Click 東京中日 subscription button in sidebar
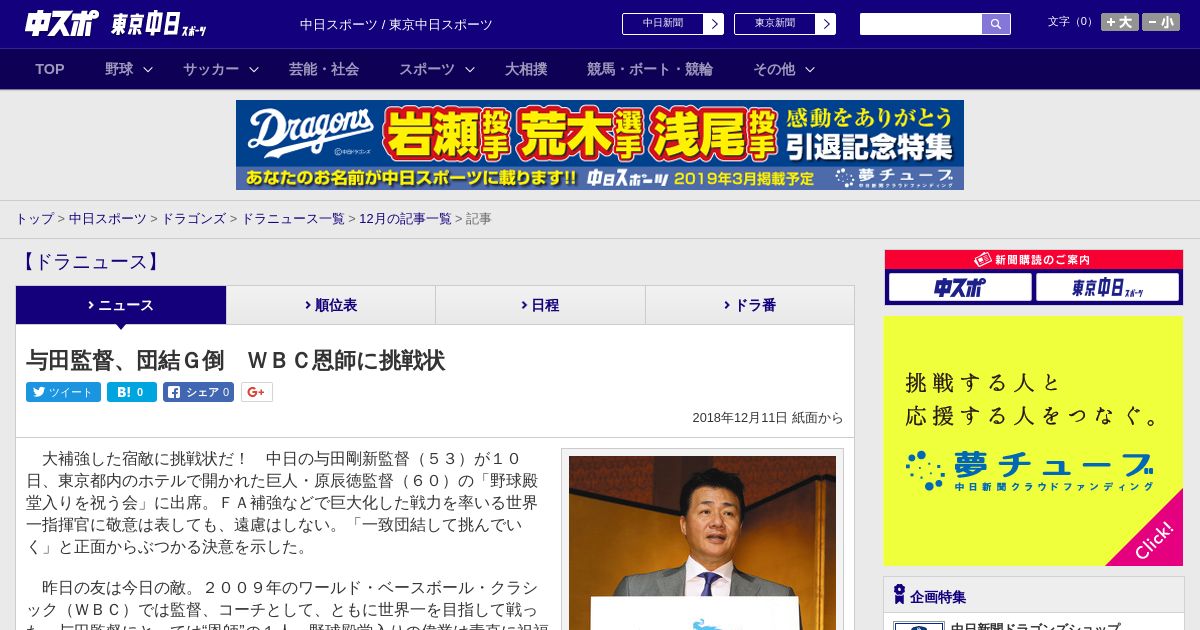1200x630 pixels. [x=1108, y=288]
